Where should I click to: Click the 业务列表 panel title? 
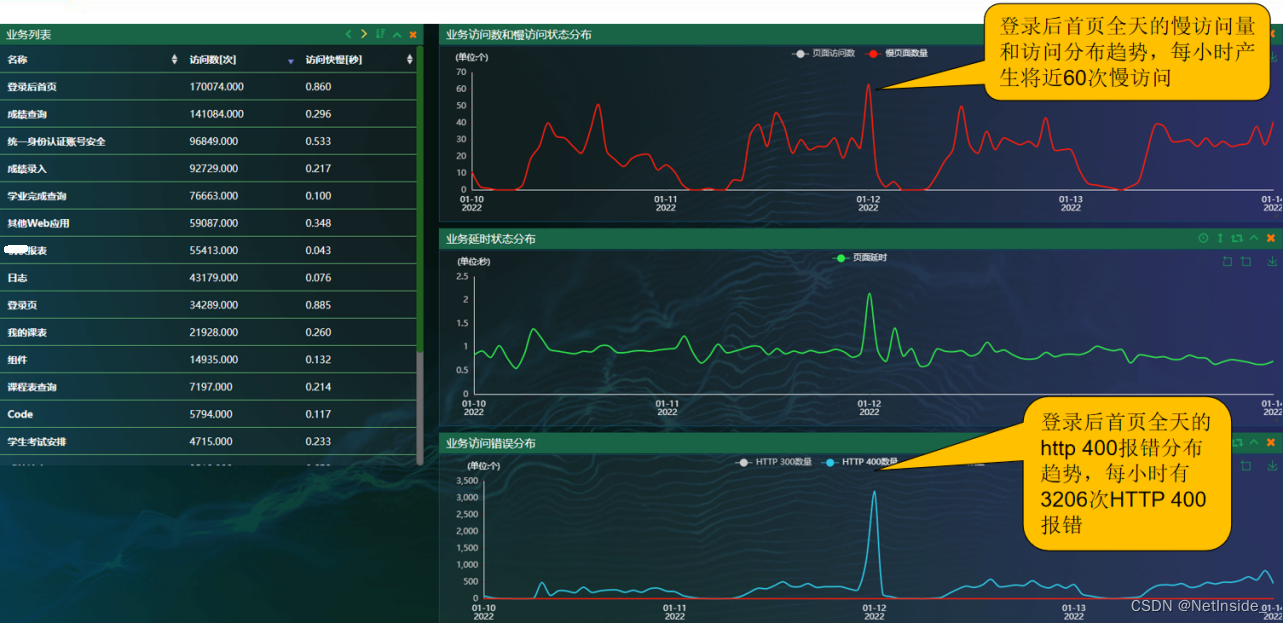(x=29, y=34)
